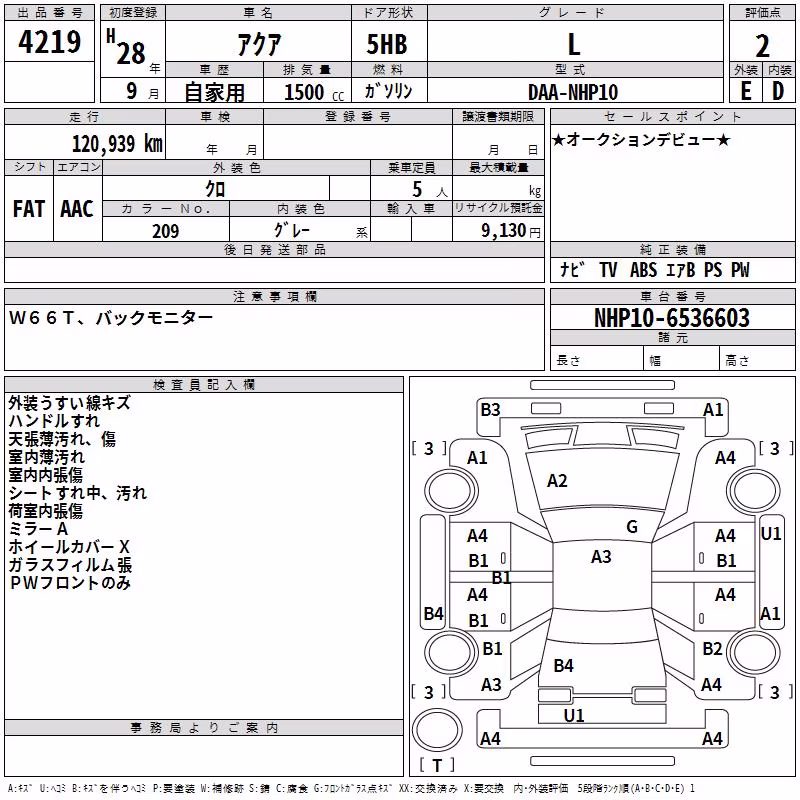This screenshot has width=800, height=800.
Task: Click the grade value L
Action: coord(574,44)
